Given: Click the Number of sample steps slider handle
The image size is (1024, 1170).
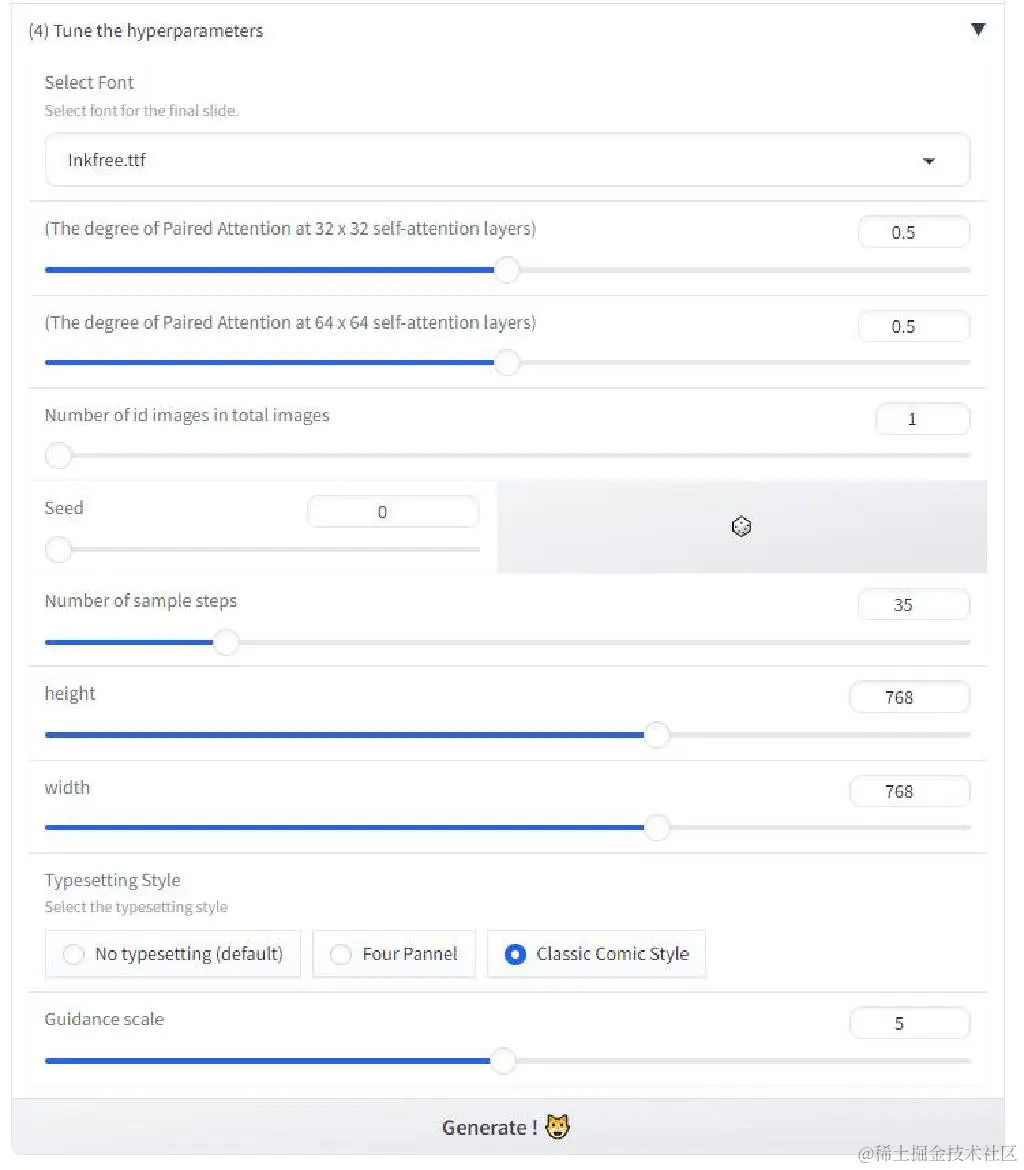Looking at the screenshot, I should [x=227, y=642].
